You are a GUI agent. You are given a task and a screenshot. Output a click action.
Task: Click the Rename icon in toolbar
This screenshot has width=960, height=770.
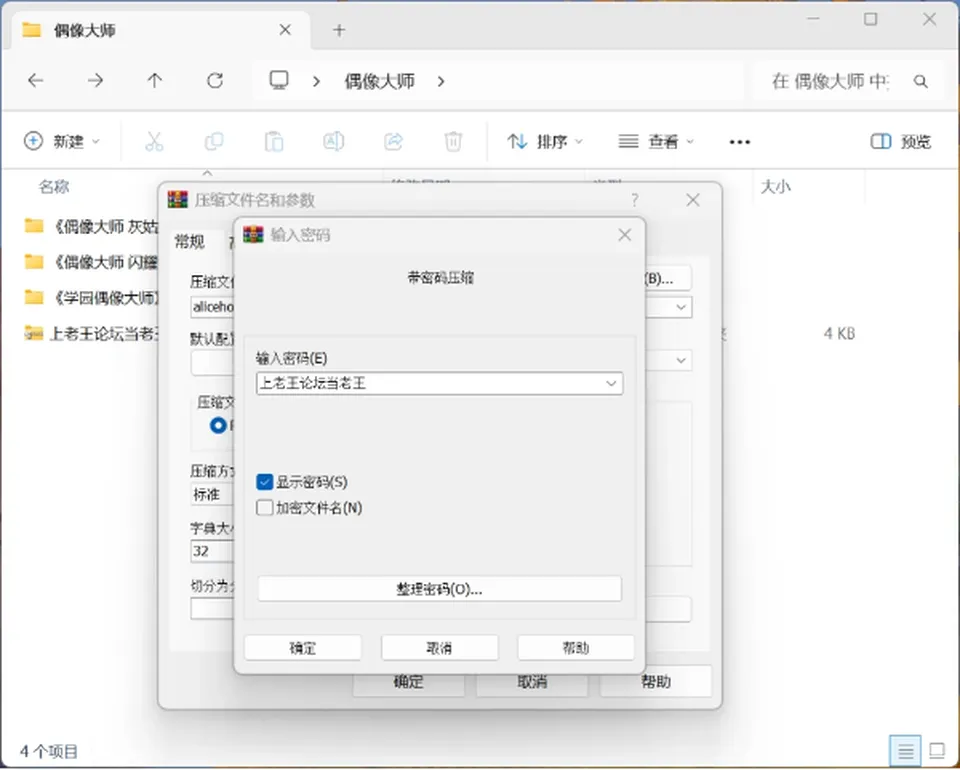tap(334, 141)
